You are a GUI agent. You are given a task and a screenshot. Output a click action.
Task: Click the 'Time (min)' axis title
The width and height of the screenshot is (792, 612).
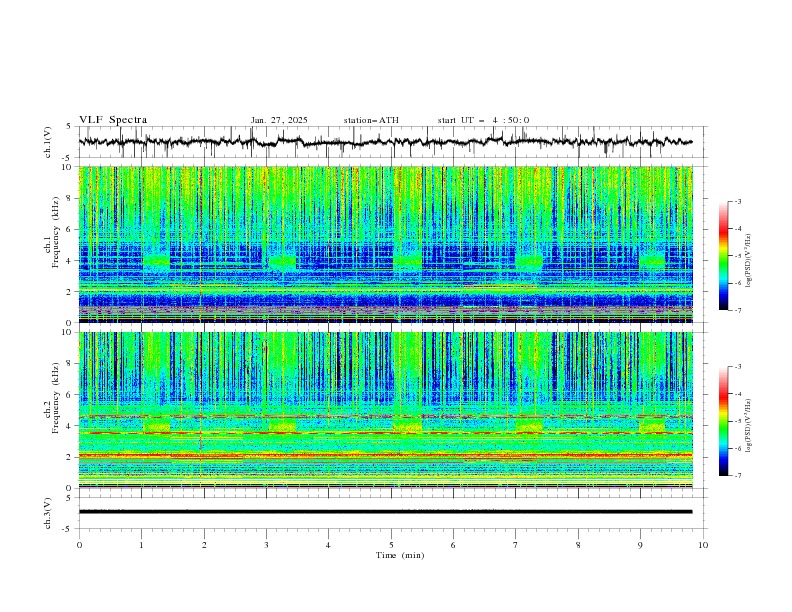(400, 555)
